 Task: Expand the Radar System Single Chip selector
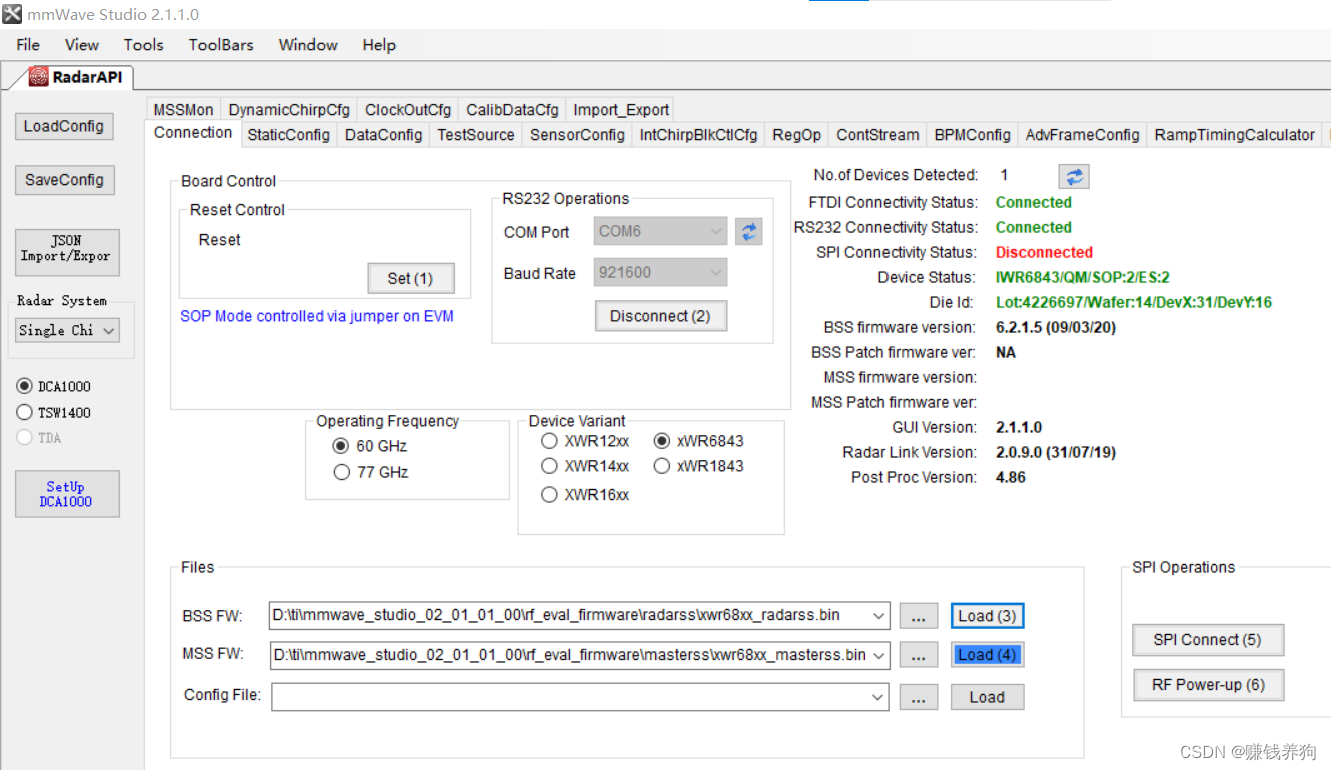(x=110, y=330)
